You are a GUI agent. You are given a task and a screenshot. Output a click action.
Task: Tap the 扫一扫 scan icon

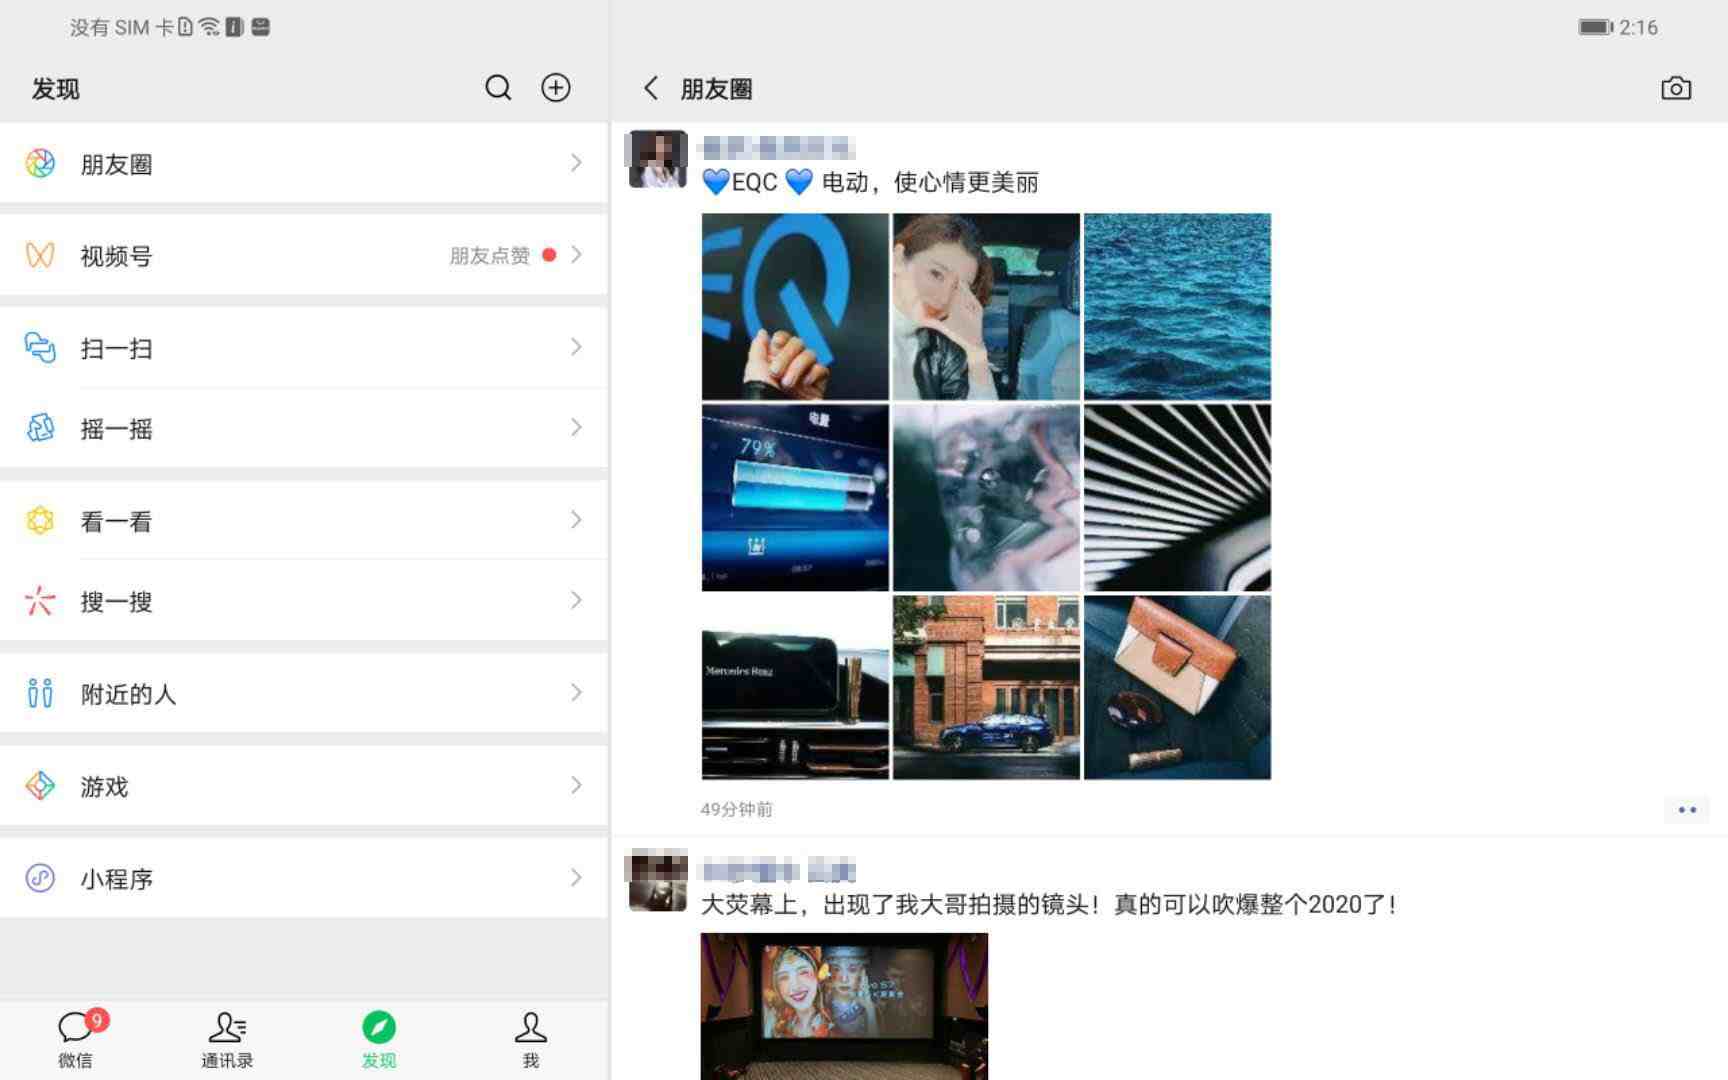coord(40,348)
